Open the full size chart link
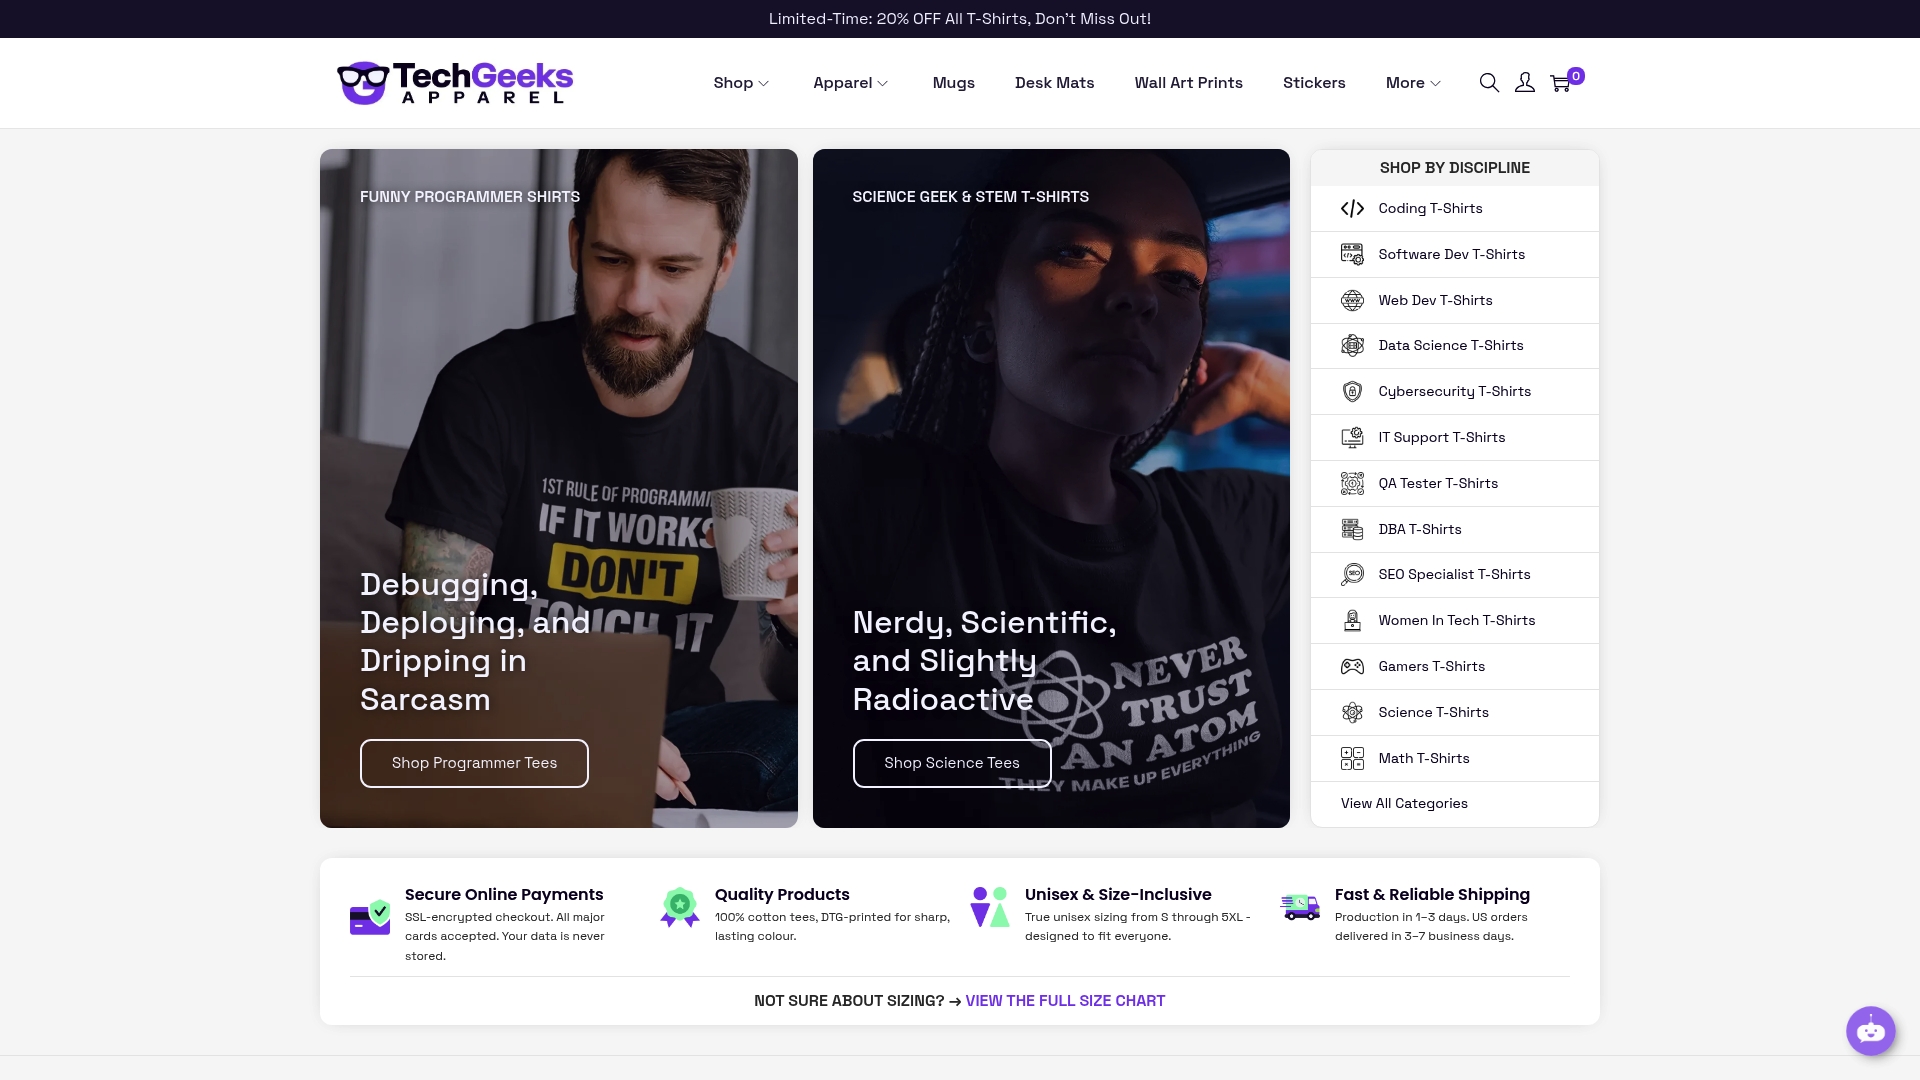Viewport: 1920px width, 1080px height. (x=1064, y=1000)
